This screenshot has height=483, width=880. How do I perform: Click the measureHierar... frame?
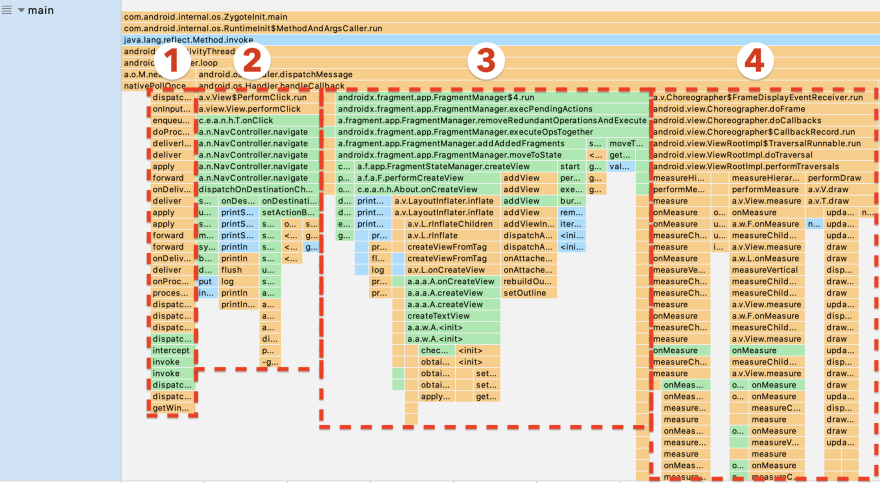(767, 178)
